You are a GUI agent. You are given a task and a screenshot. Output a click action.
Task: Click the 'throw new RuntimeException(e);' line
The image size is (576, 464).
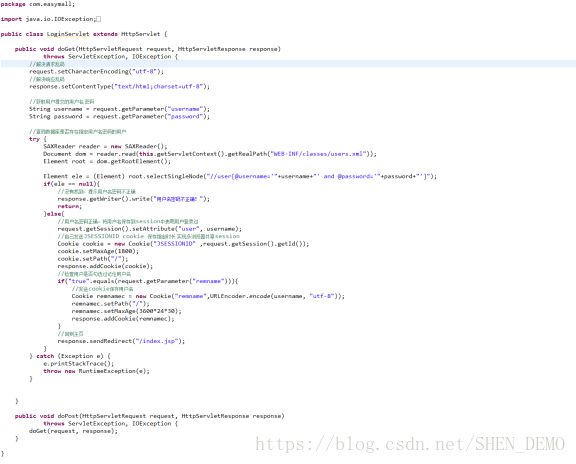tap(96, 371)
